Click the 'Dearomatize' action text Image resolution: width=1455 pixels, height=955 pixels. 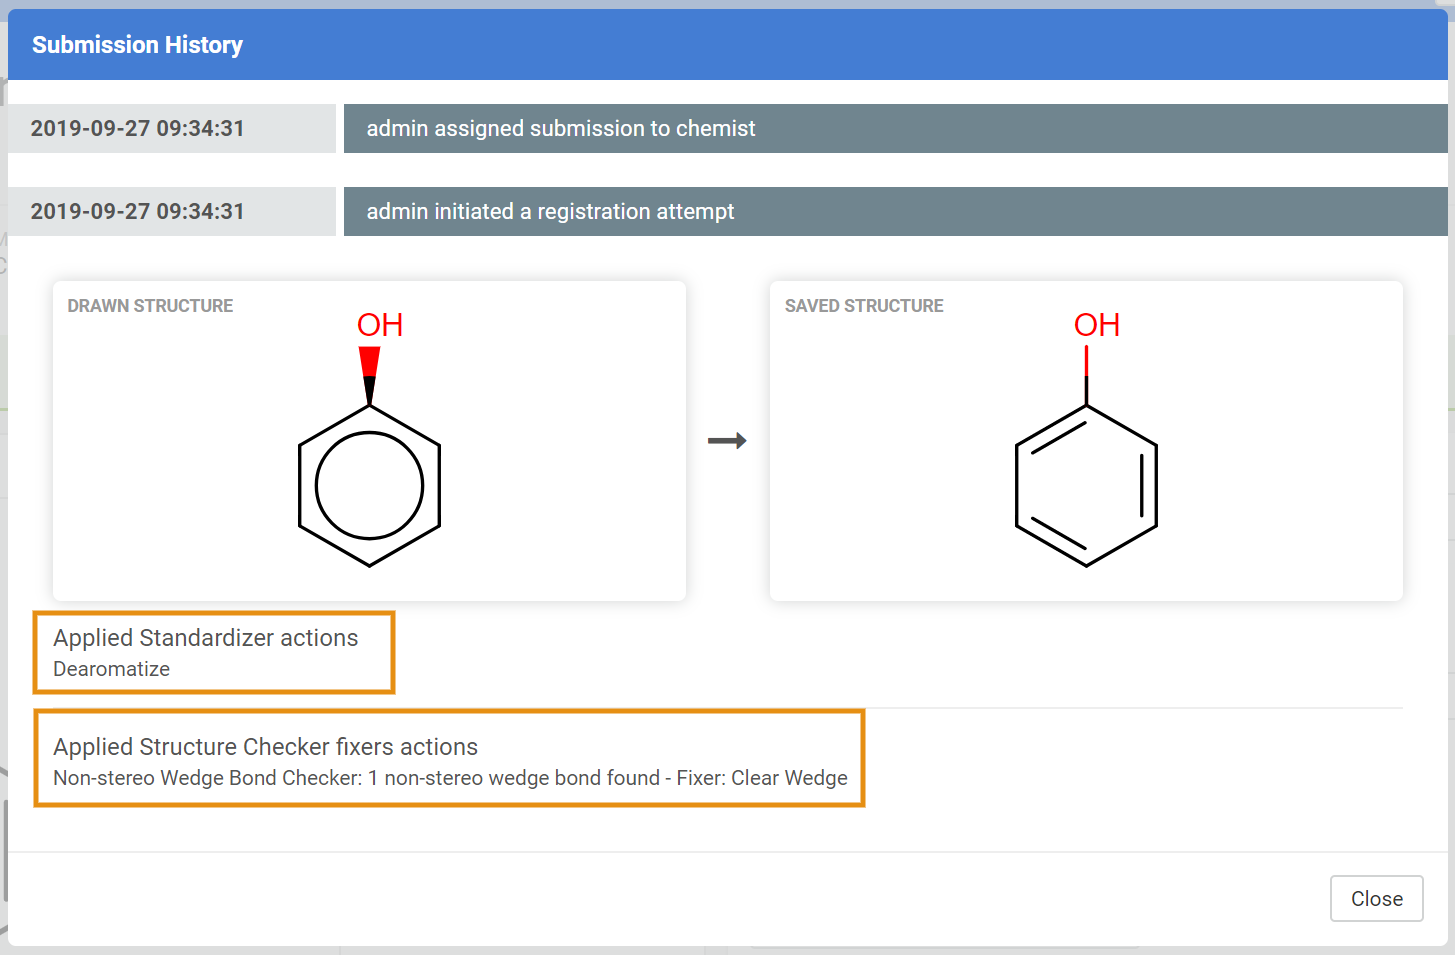click(x=112, y=669)
